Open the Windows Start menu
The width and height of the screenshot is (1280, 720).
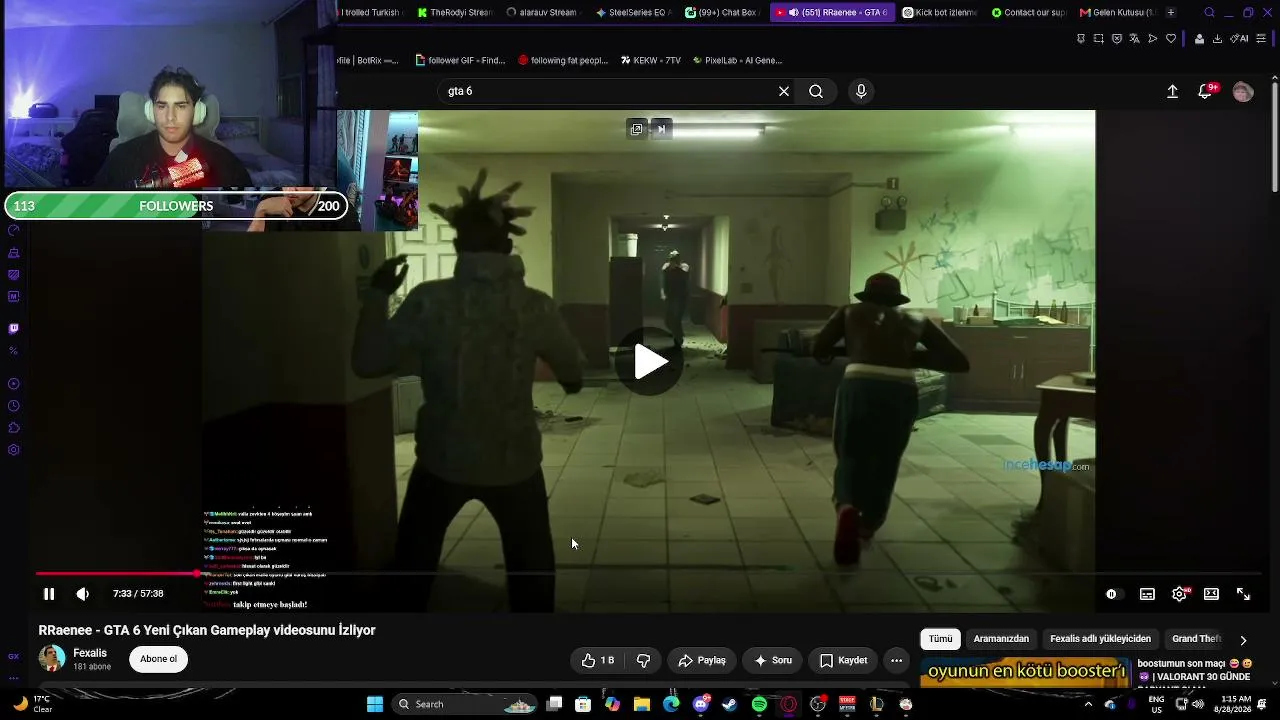coord(375,704)
